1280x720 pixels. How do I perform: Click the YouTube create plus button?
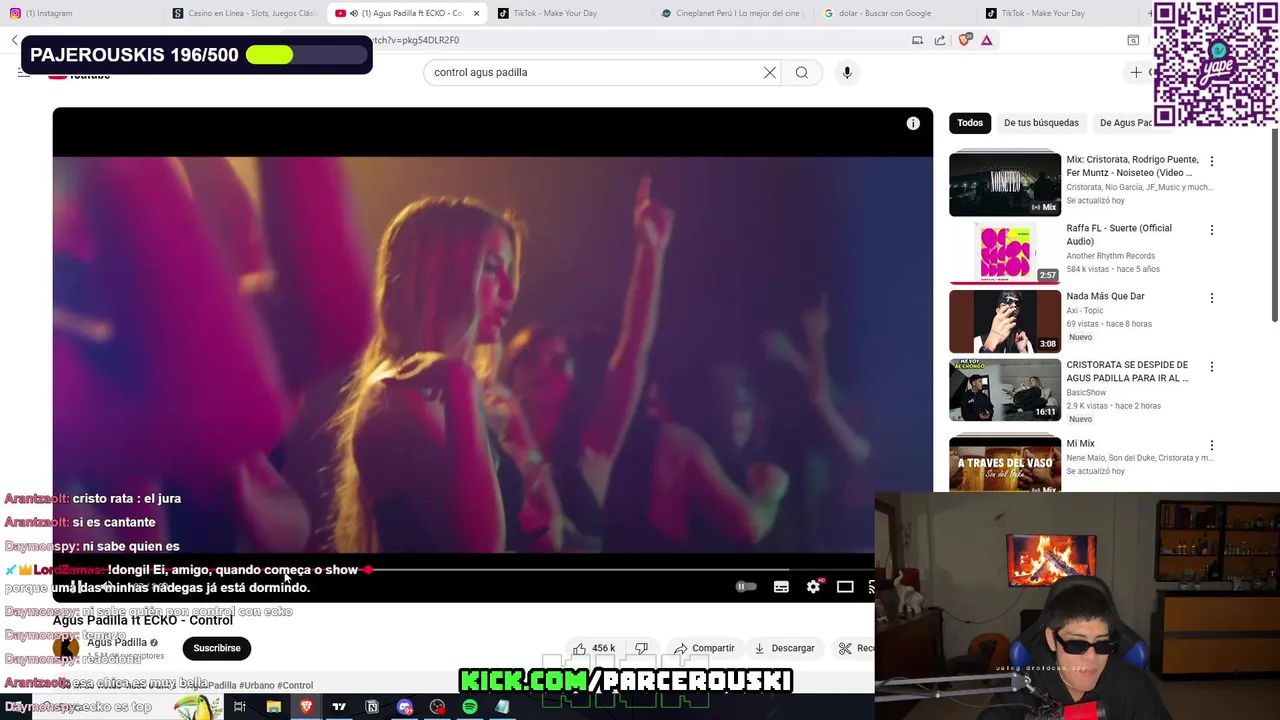tap(1136, 72)
